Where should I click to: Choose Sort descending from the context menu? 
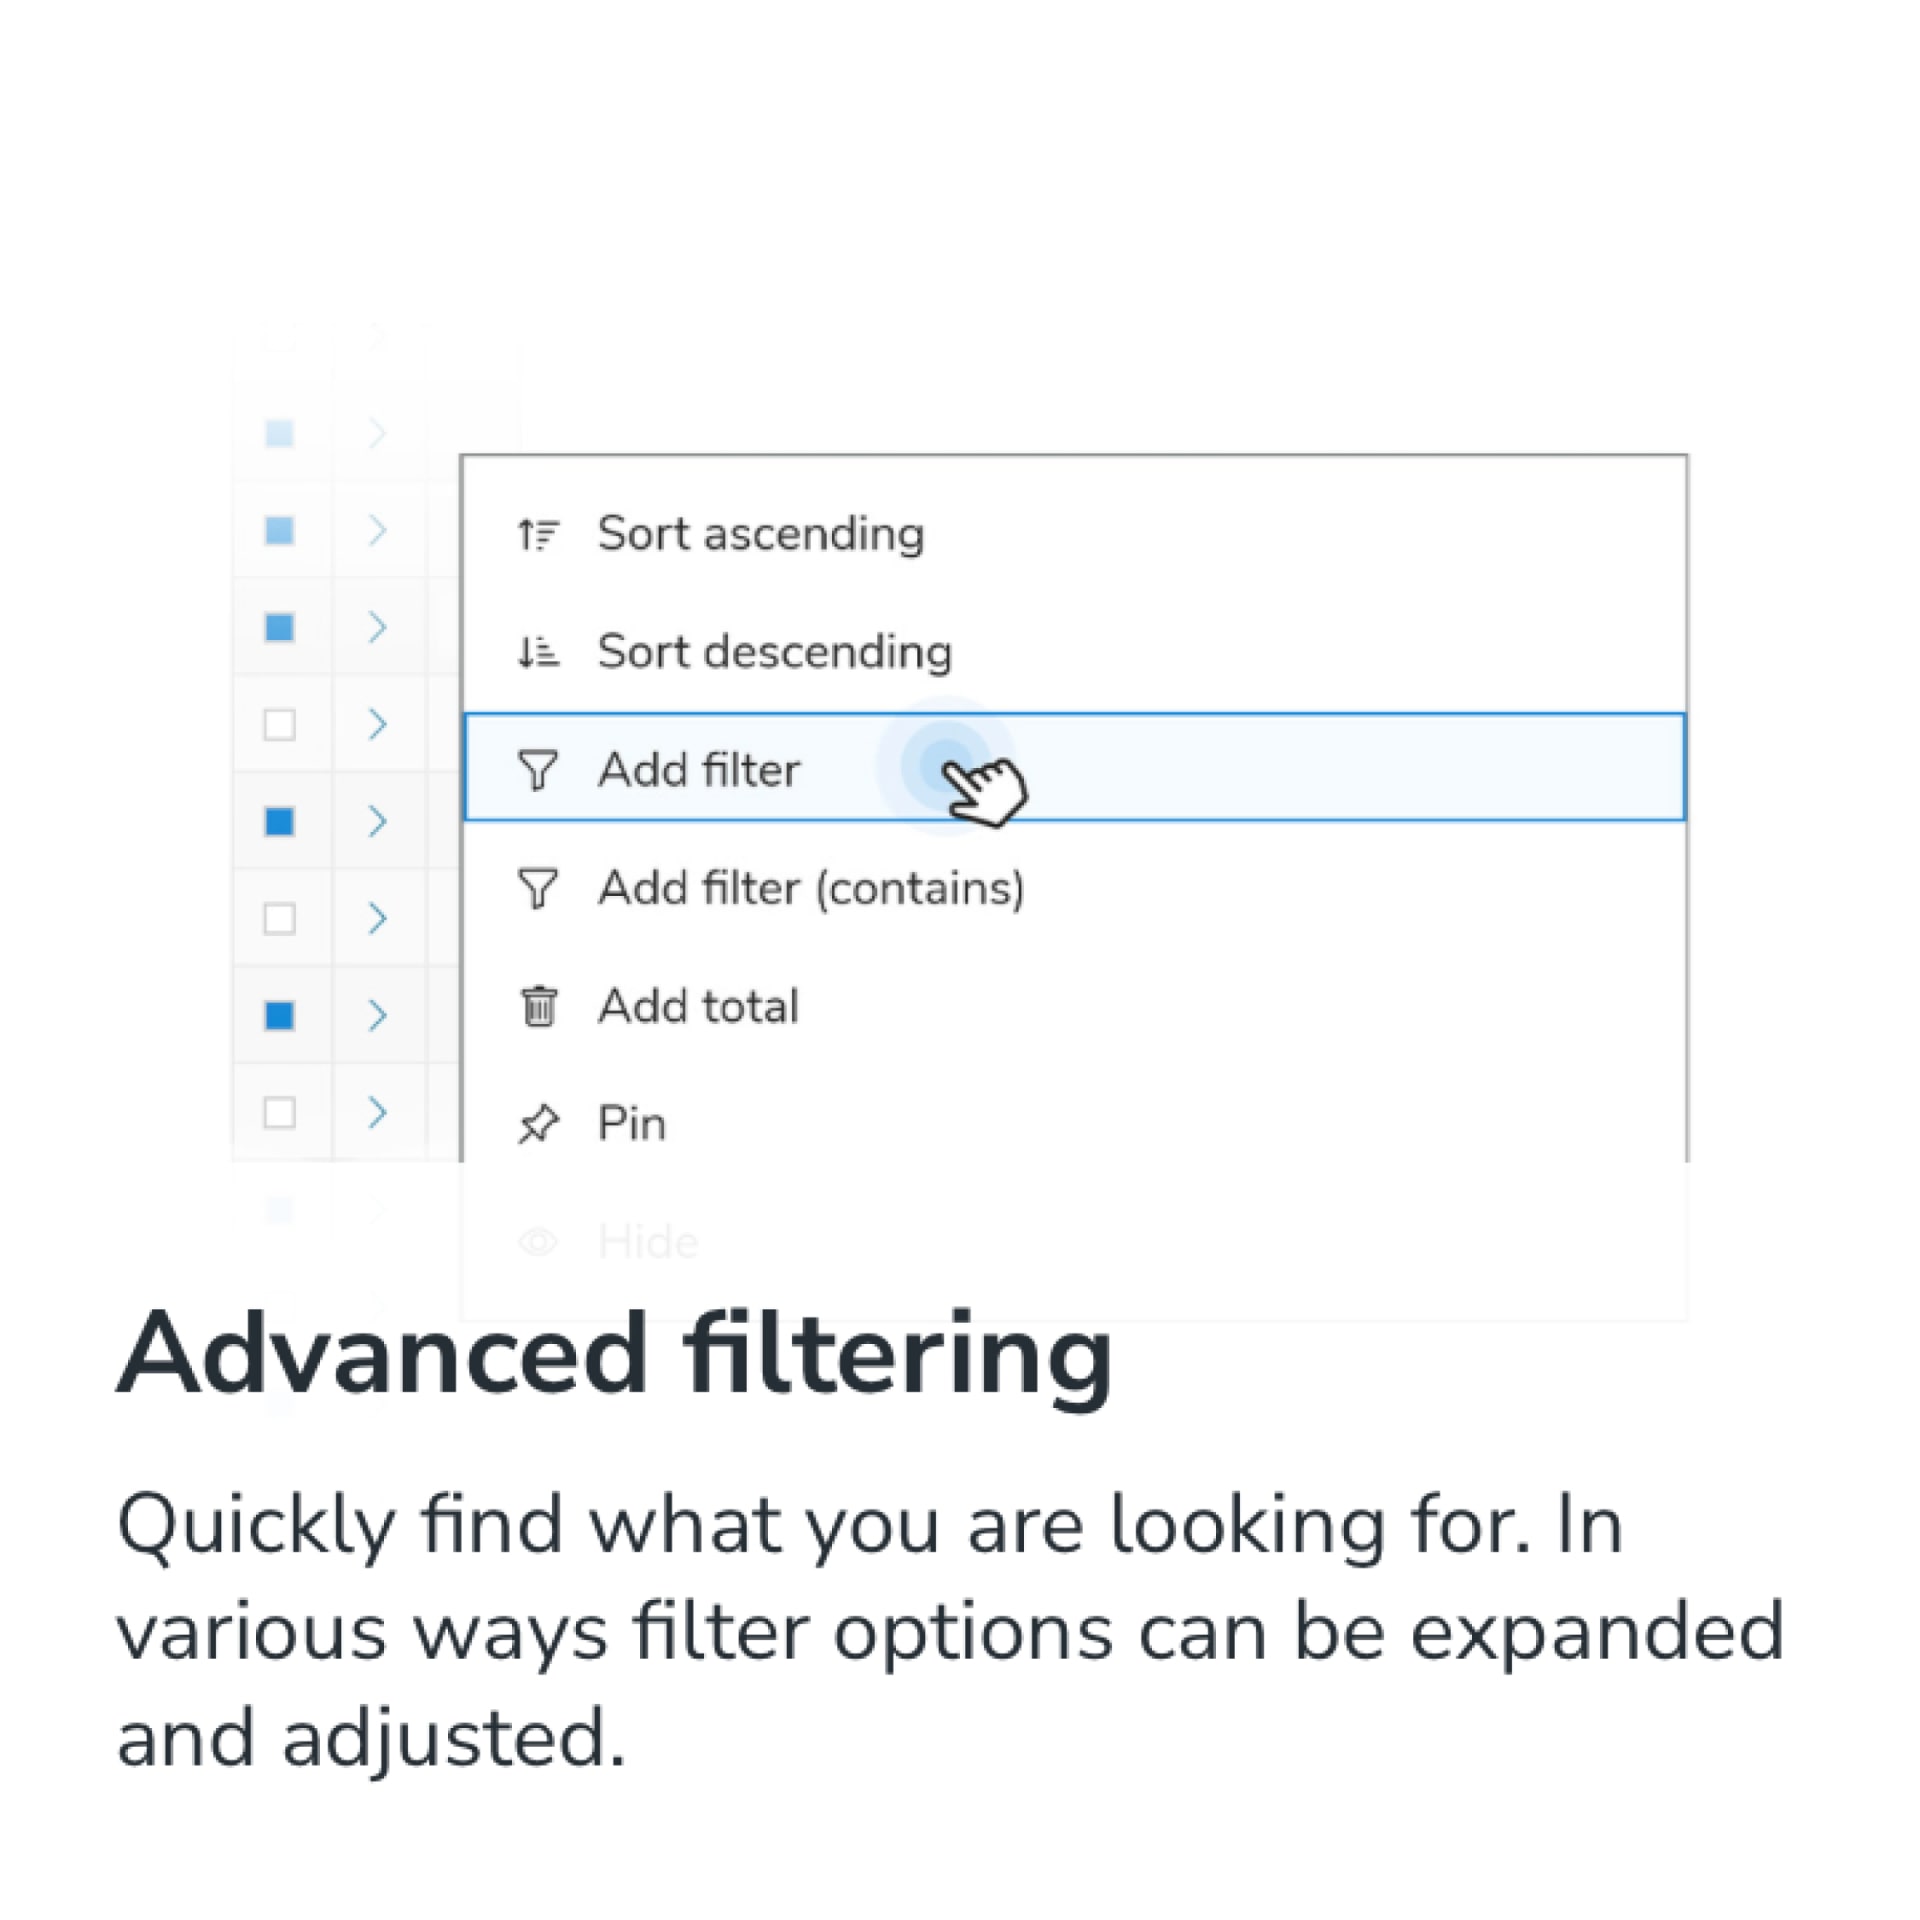pyautogui.click(x=1075, y=652)
